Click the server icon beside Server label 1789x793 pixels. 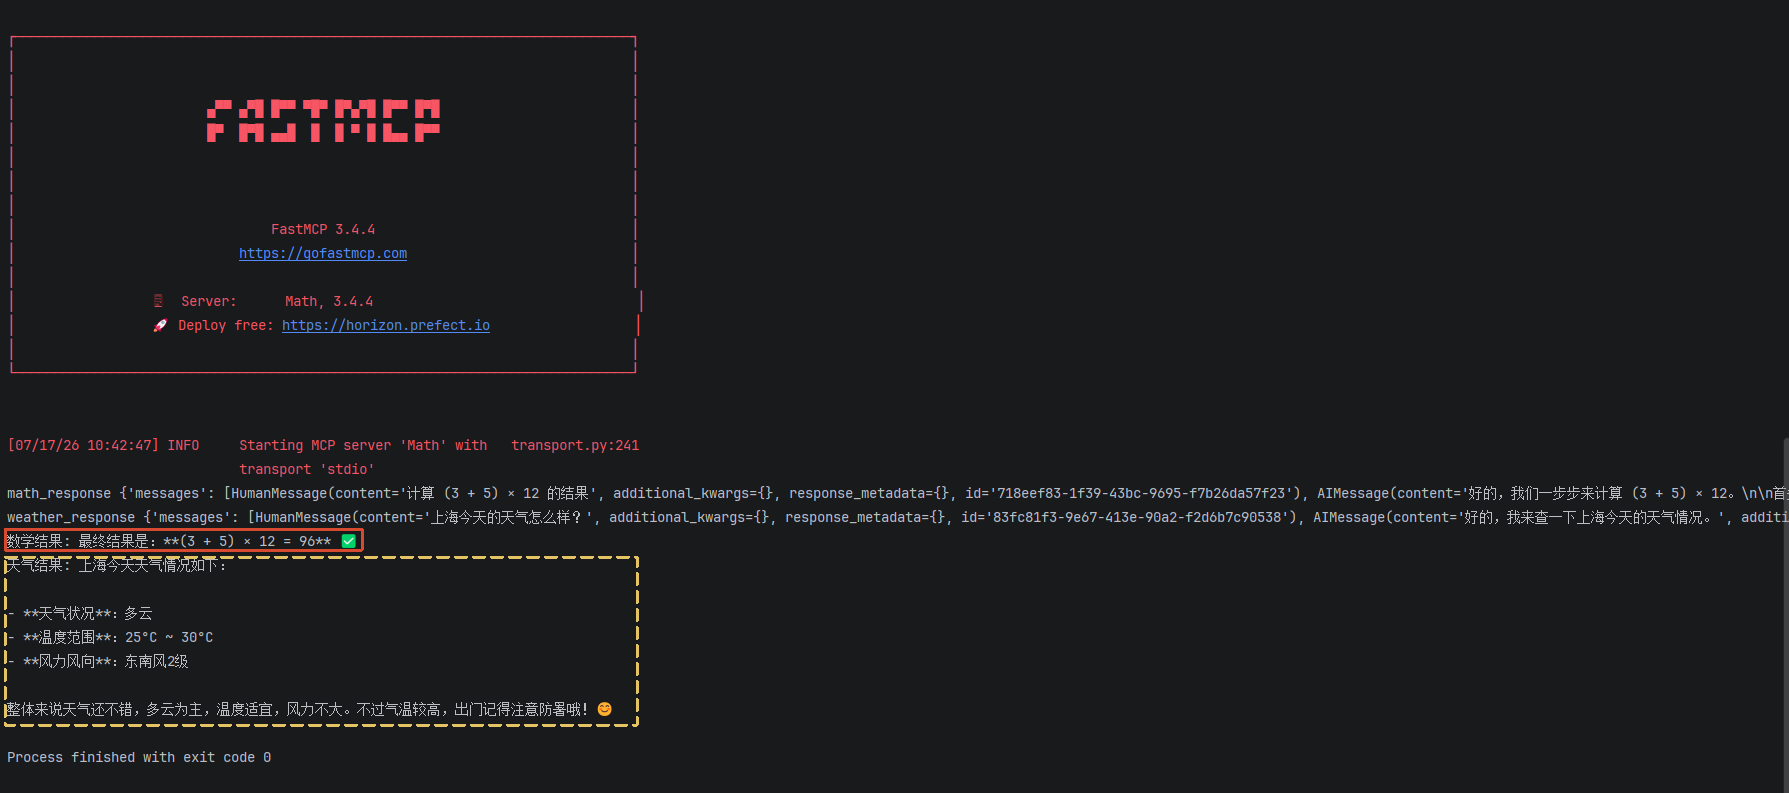[x=158, y=301]
